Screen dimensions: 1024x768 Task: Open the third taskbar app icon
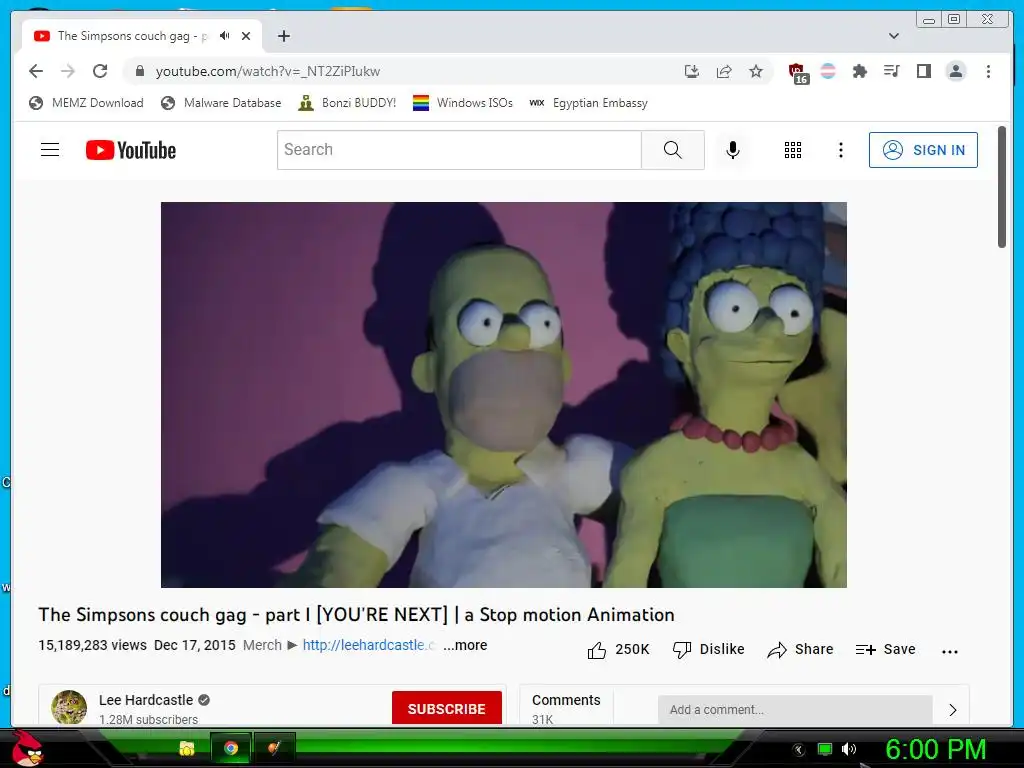[x=274, y=748]
